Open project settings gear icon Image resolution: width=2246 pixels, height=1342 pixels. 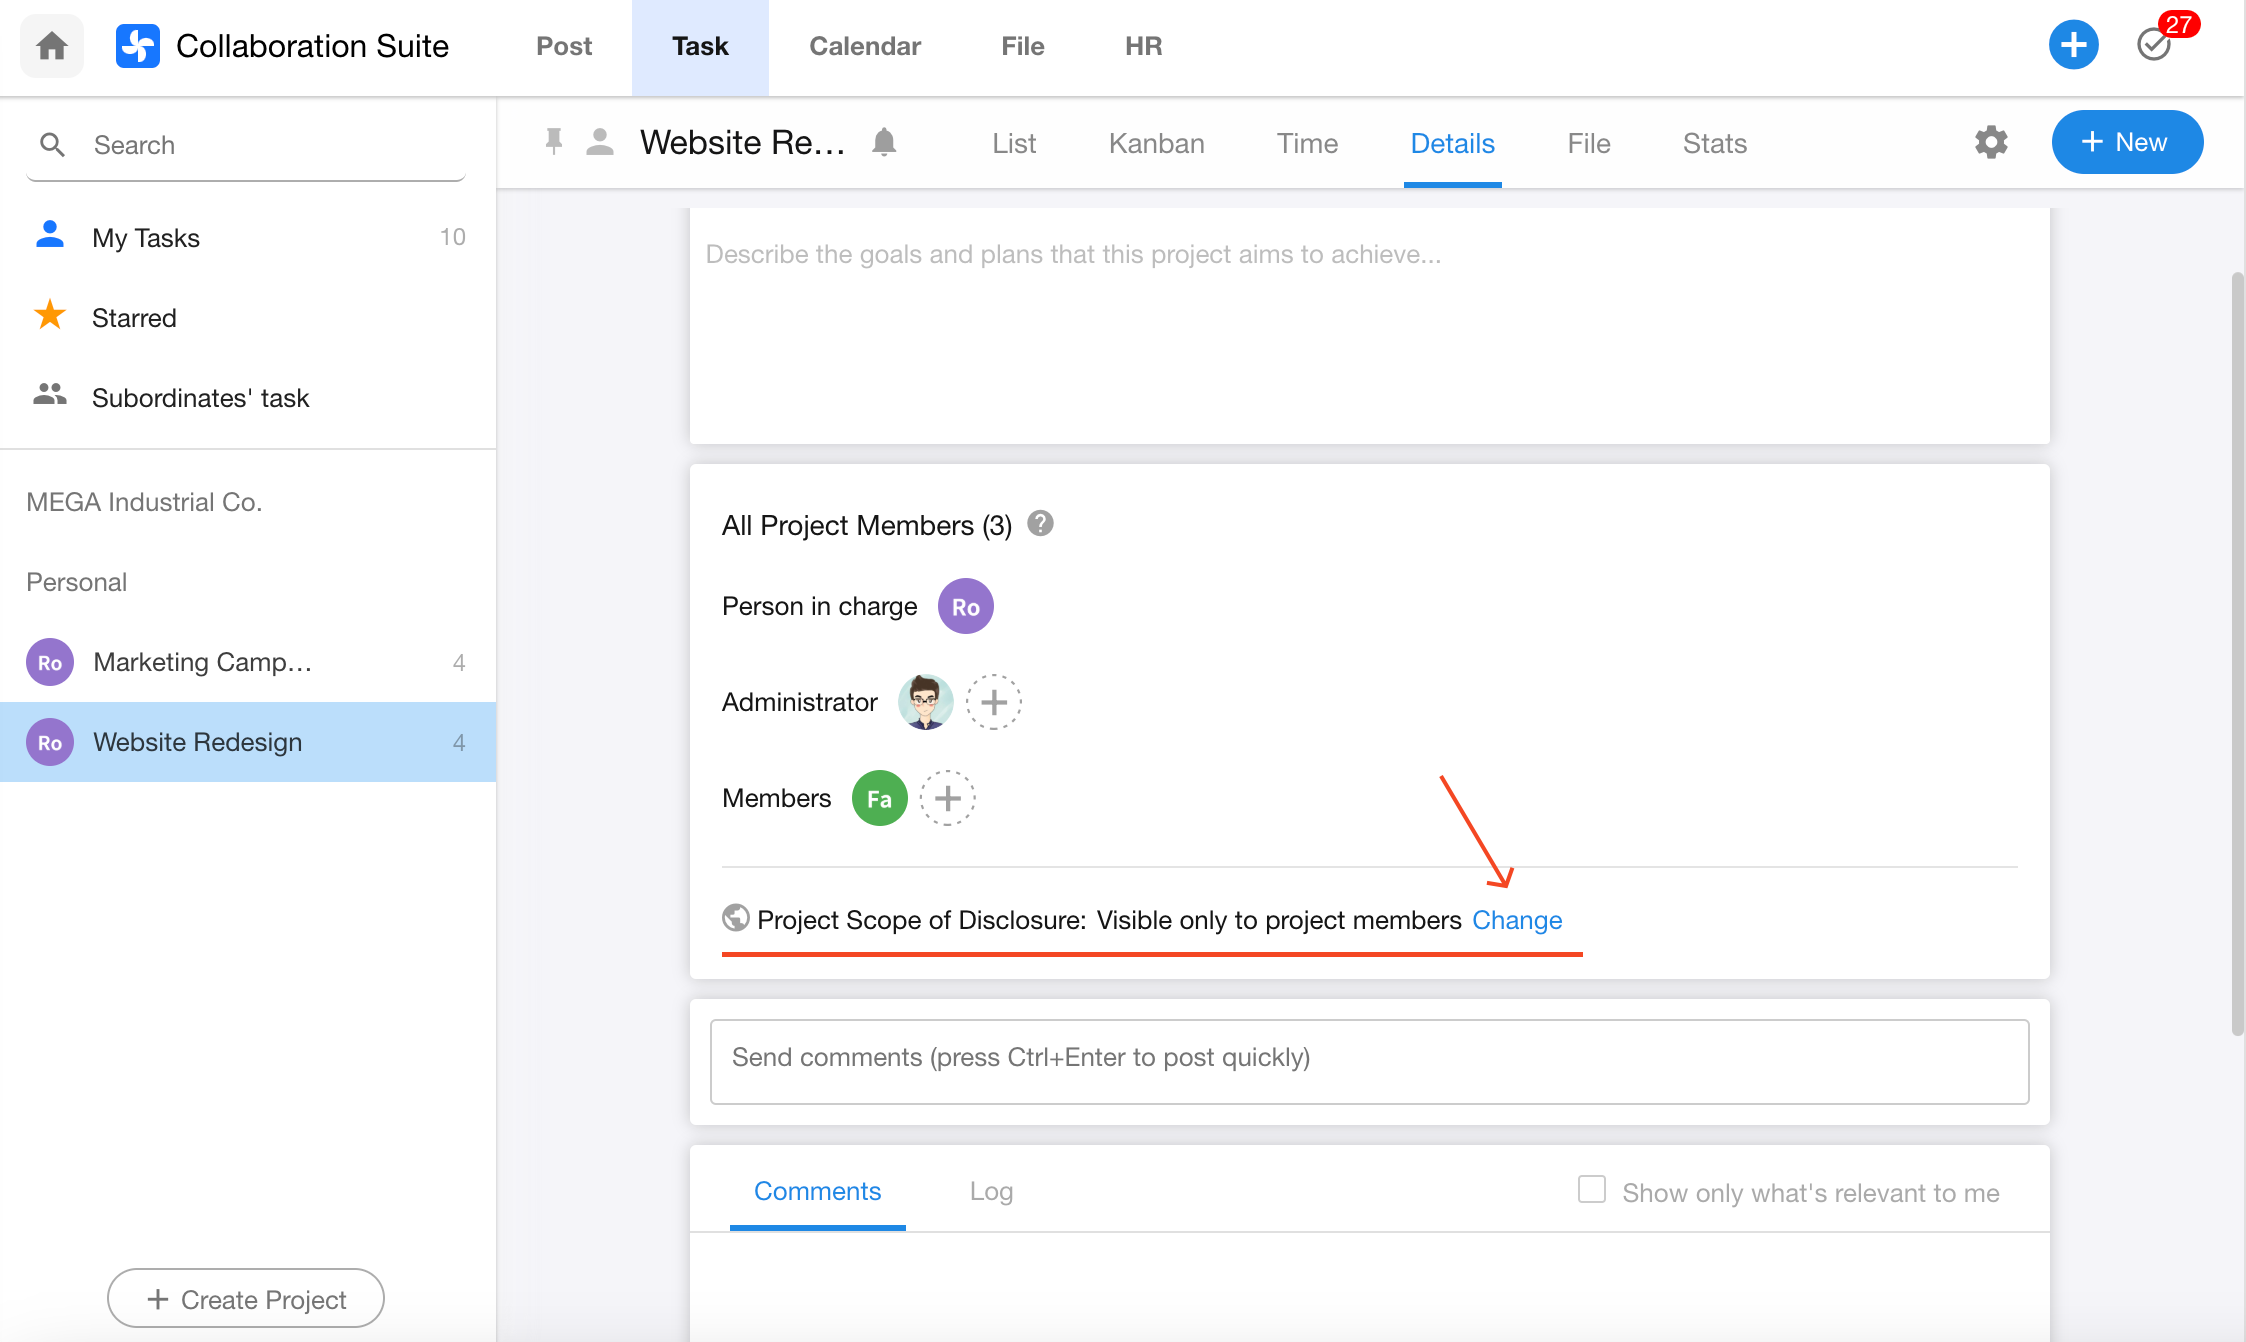pyautogui.click(x=1991, y=142)
